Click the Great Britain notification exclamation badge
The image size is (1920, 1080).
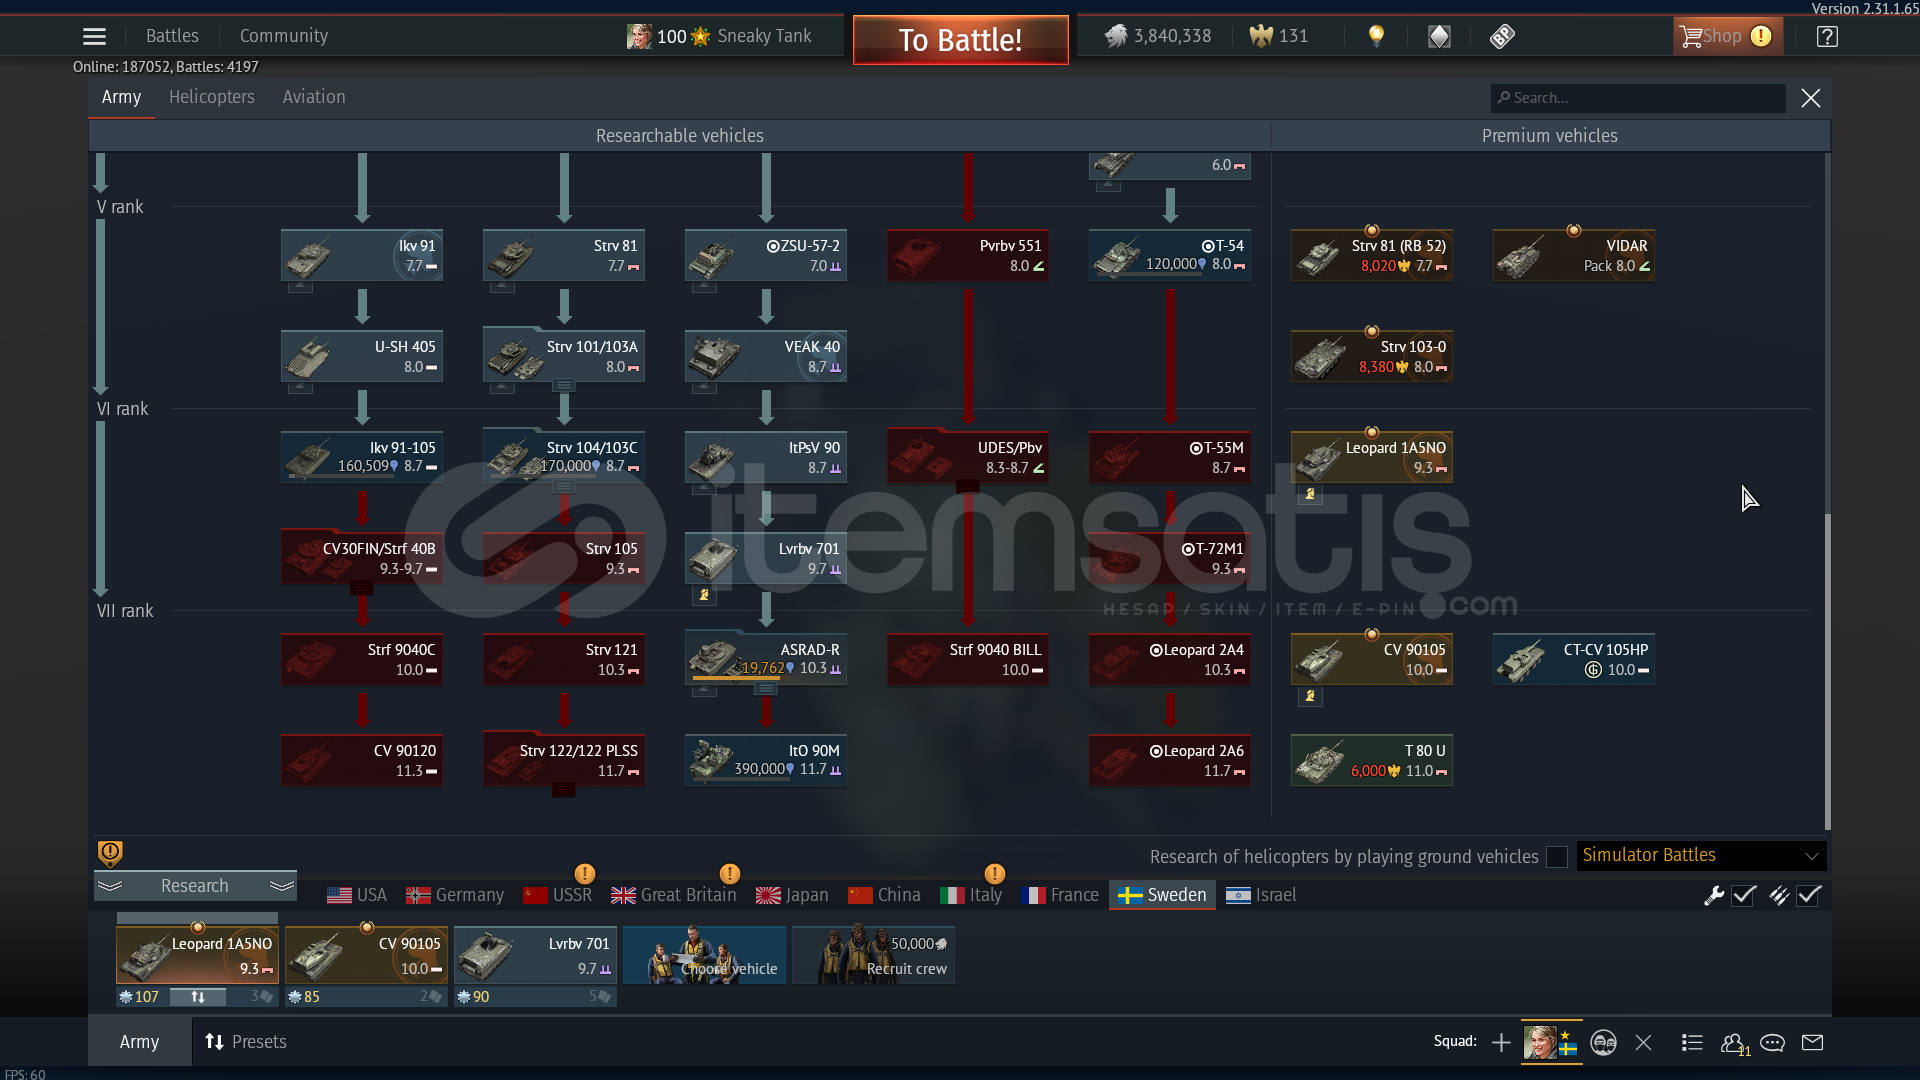(730, 874)
